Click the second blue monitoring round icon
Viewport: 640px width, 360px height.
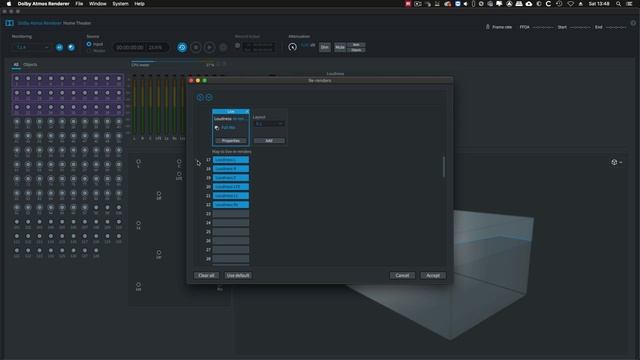pyautogui.click(x=71, y=47)
